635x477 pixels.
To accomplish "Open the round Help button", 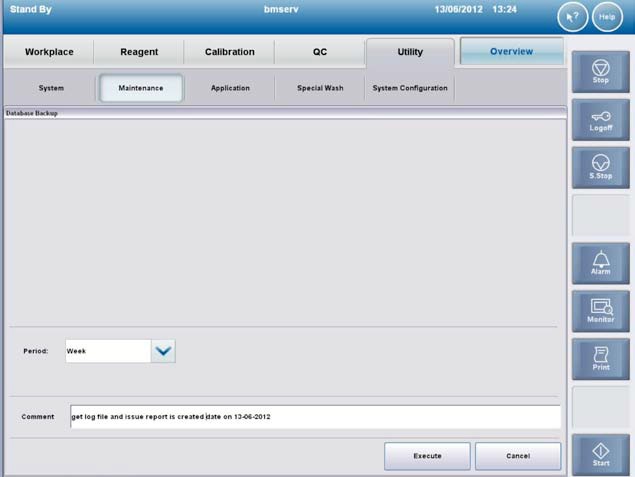I will 607,17.
